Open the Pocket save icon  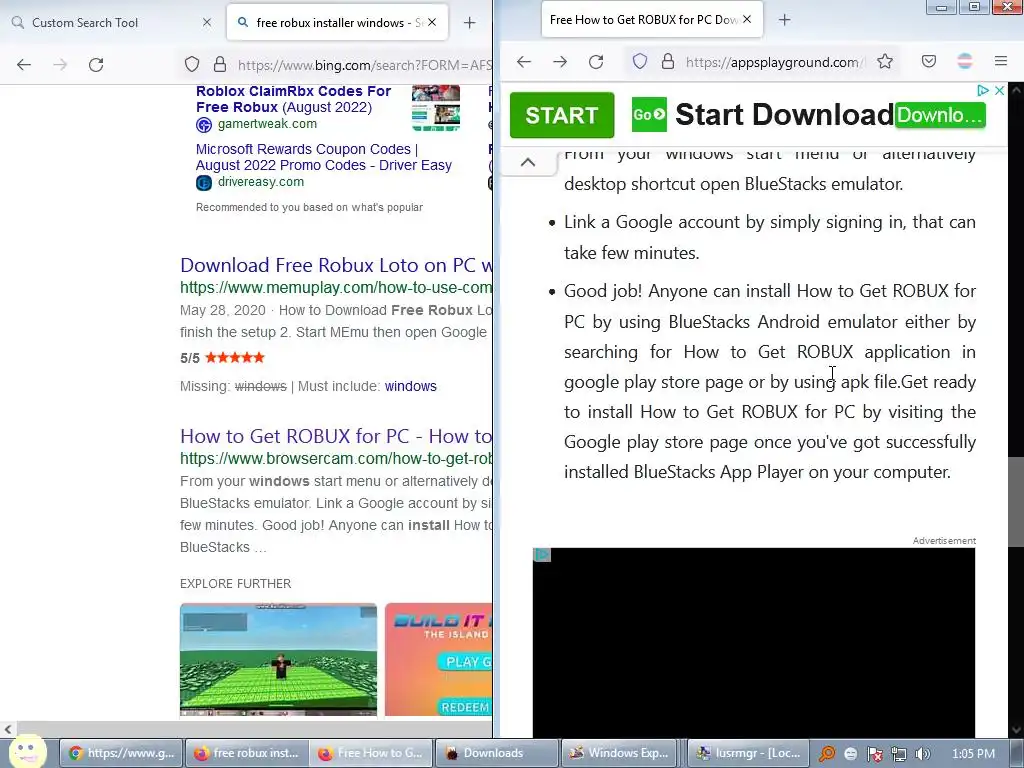929,61
